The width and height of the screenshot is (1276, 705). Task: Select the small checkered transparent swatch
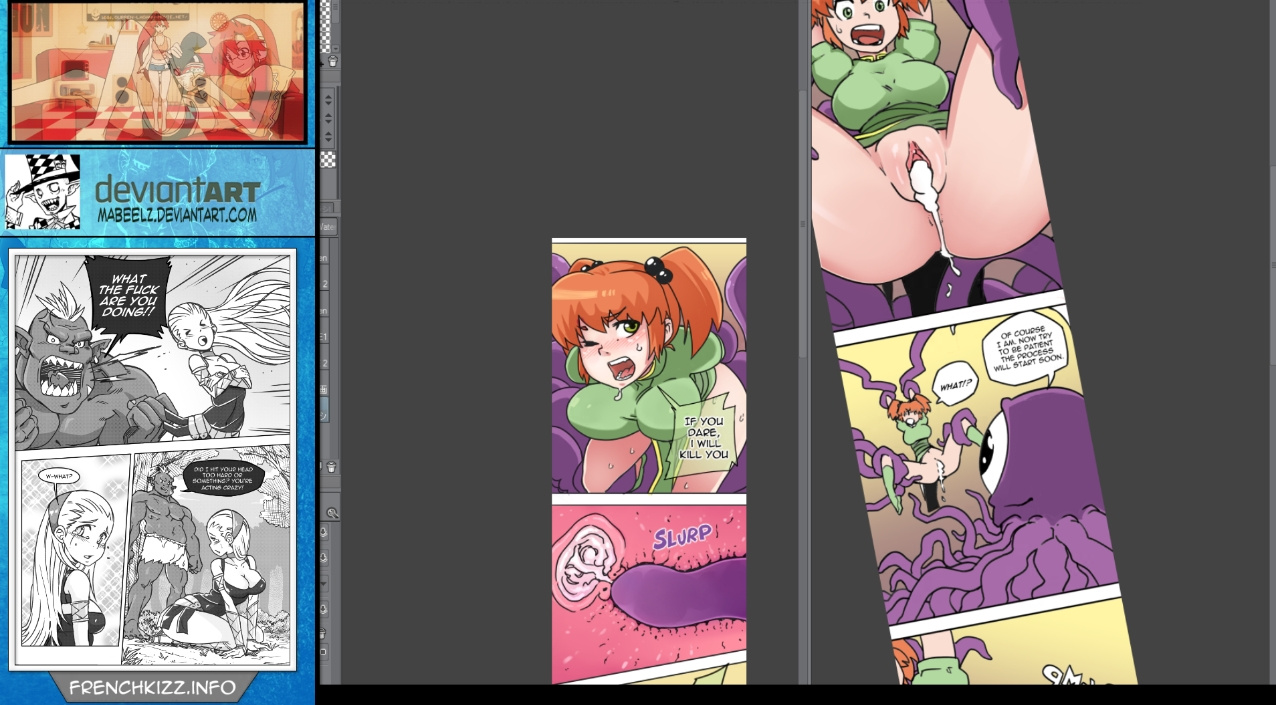click(328, 160)
